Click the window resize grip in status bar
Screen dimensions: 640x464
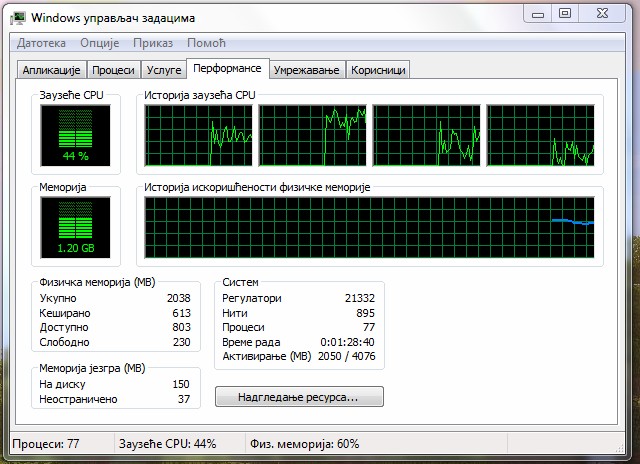(x=619, y=447)
